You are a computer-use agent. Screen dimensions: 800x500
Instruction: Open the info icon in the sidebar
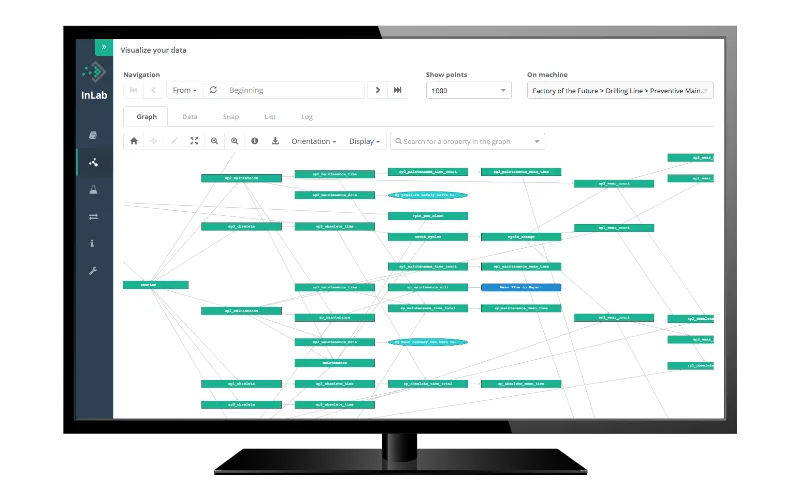[x=92, y=243]
